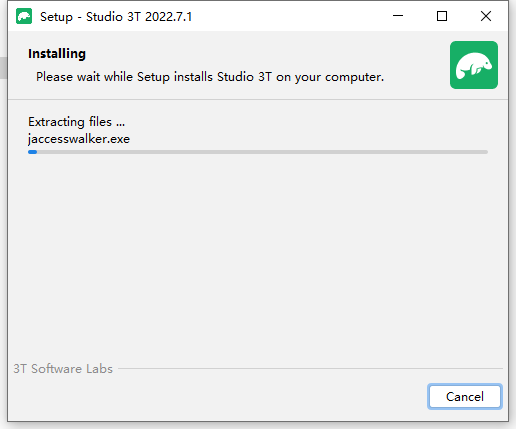Viewport: 516px width, 429px height.
Task: Click the "Extracting files ..." status label
Action: coord(76,122)
